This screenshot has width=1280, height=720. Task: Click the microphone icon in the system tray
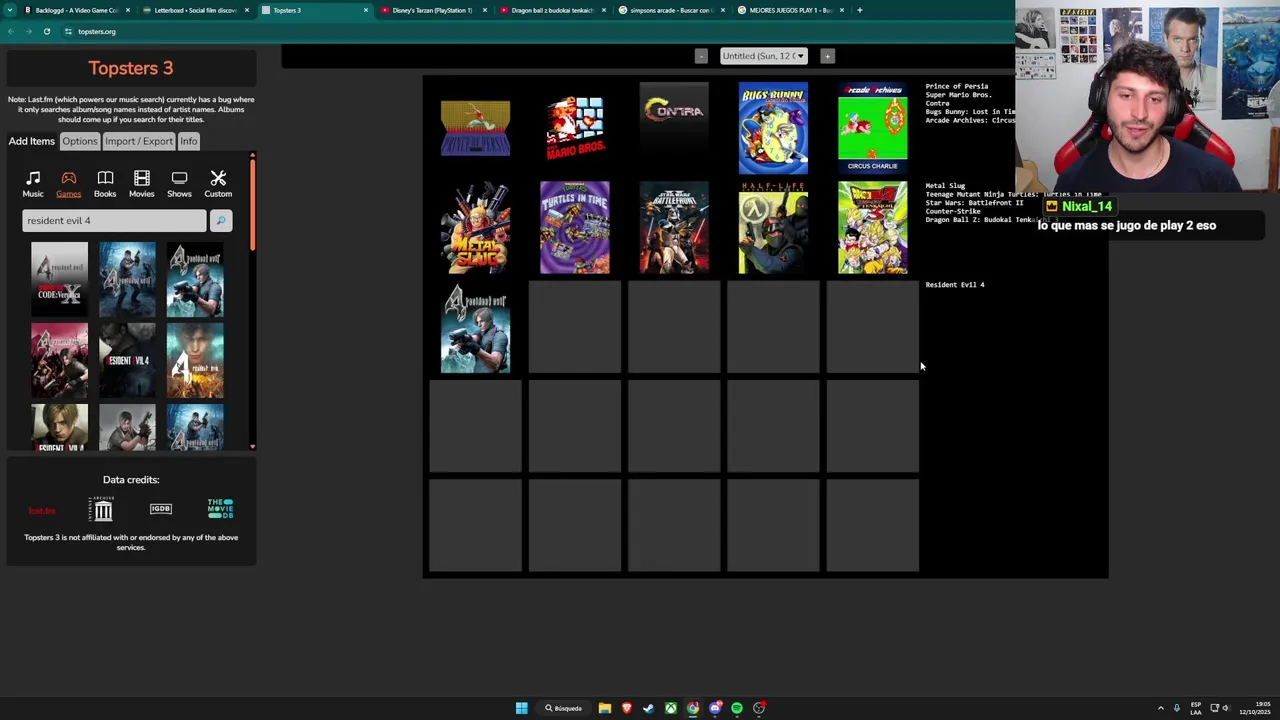tap(1177, 708)
